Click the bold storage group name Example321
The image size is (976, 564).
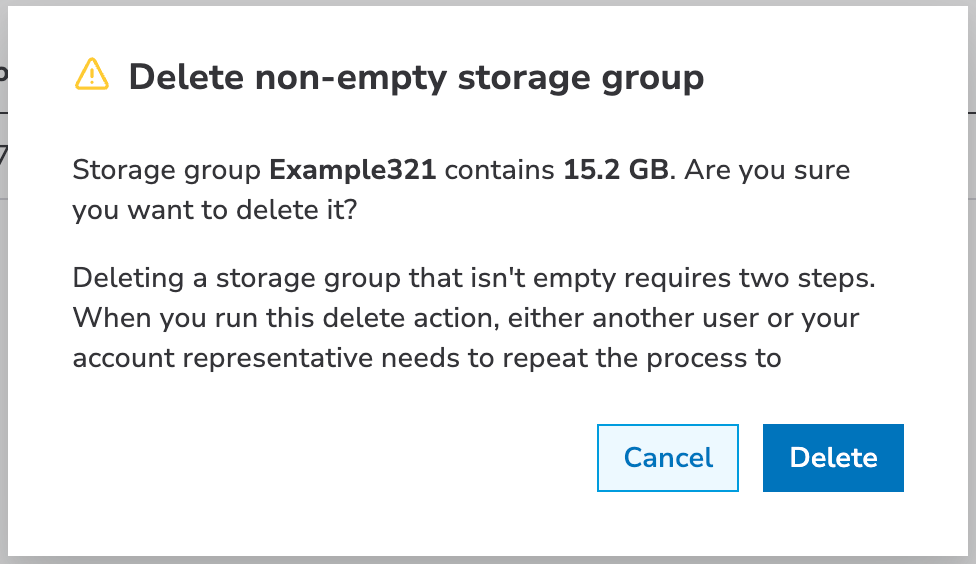pos(353,170)
